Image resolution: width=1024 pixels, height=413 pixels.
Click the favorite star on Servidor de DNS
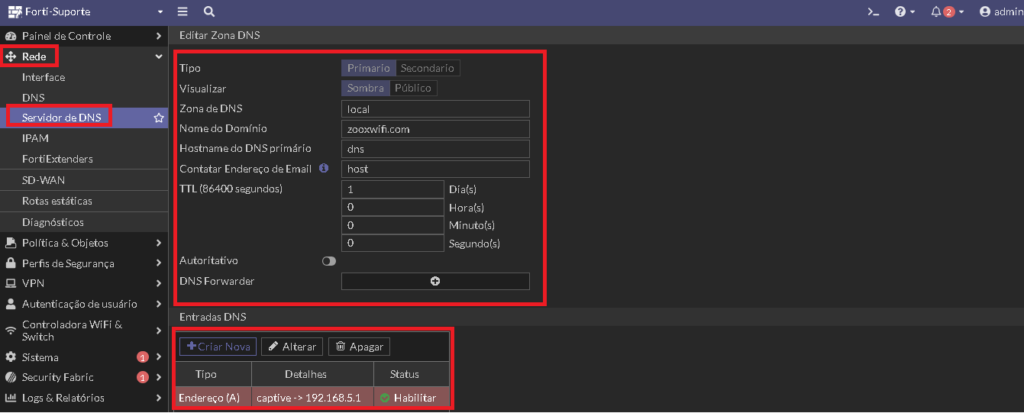click(158, 118)
